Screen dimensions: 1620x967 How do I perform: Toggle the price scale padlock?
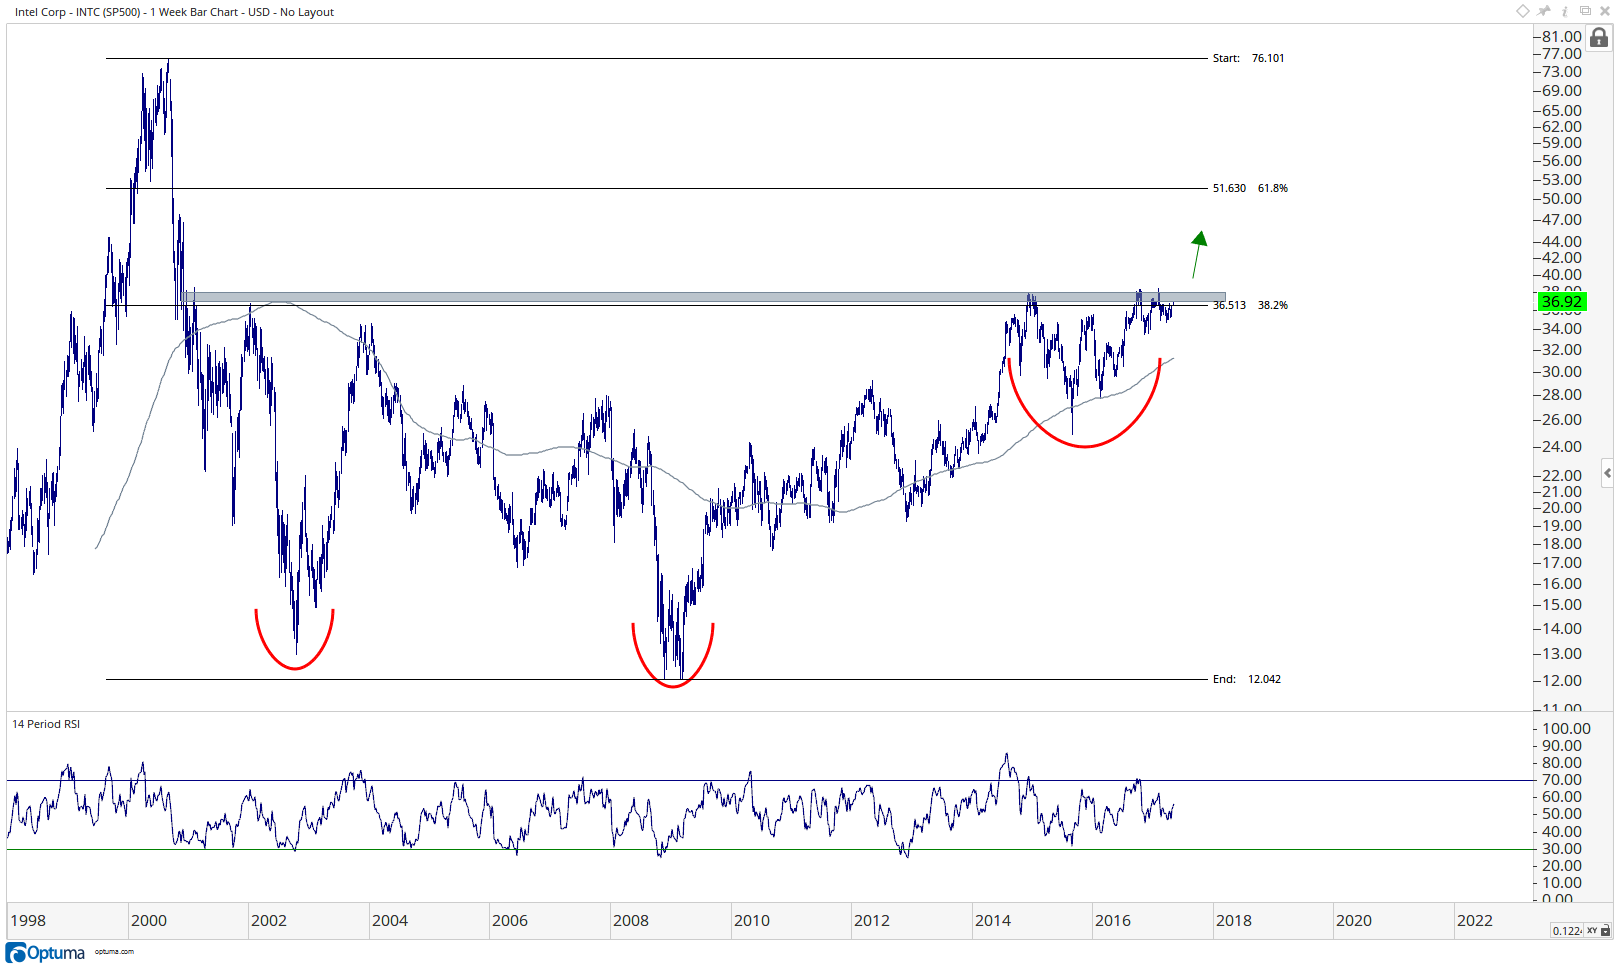pos(1599,38)
